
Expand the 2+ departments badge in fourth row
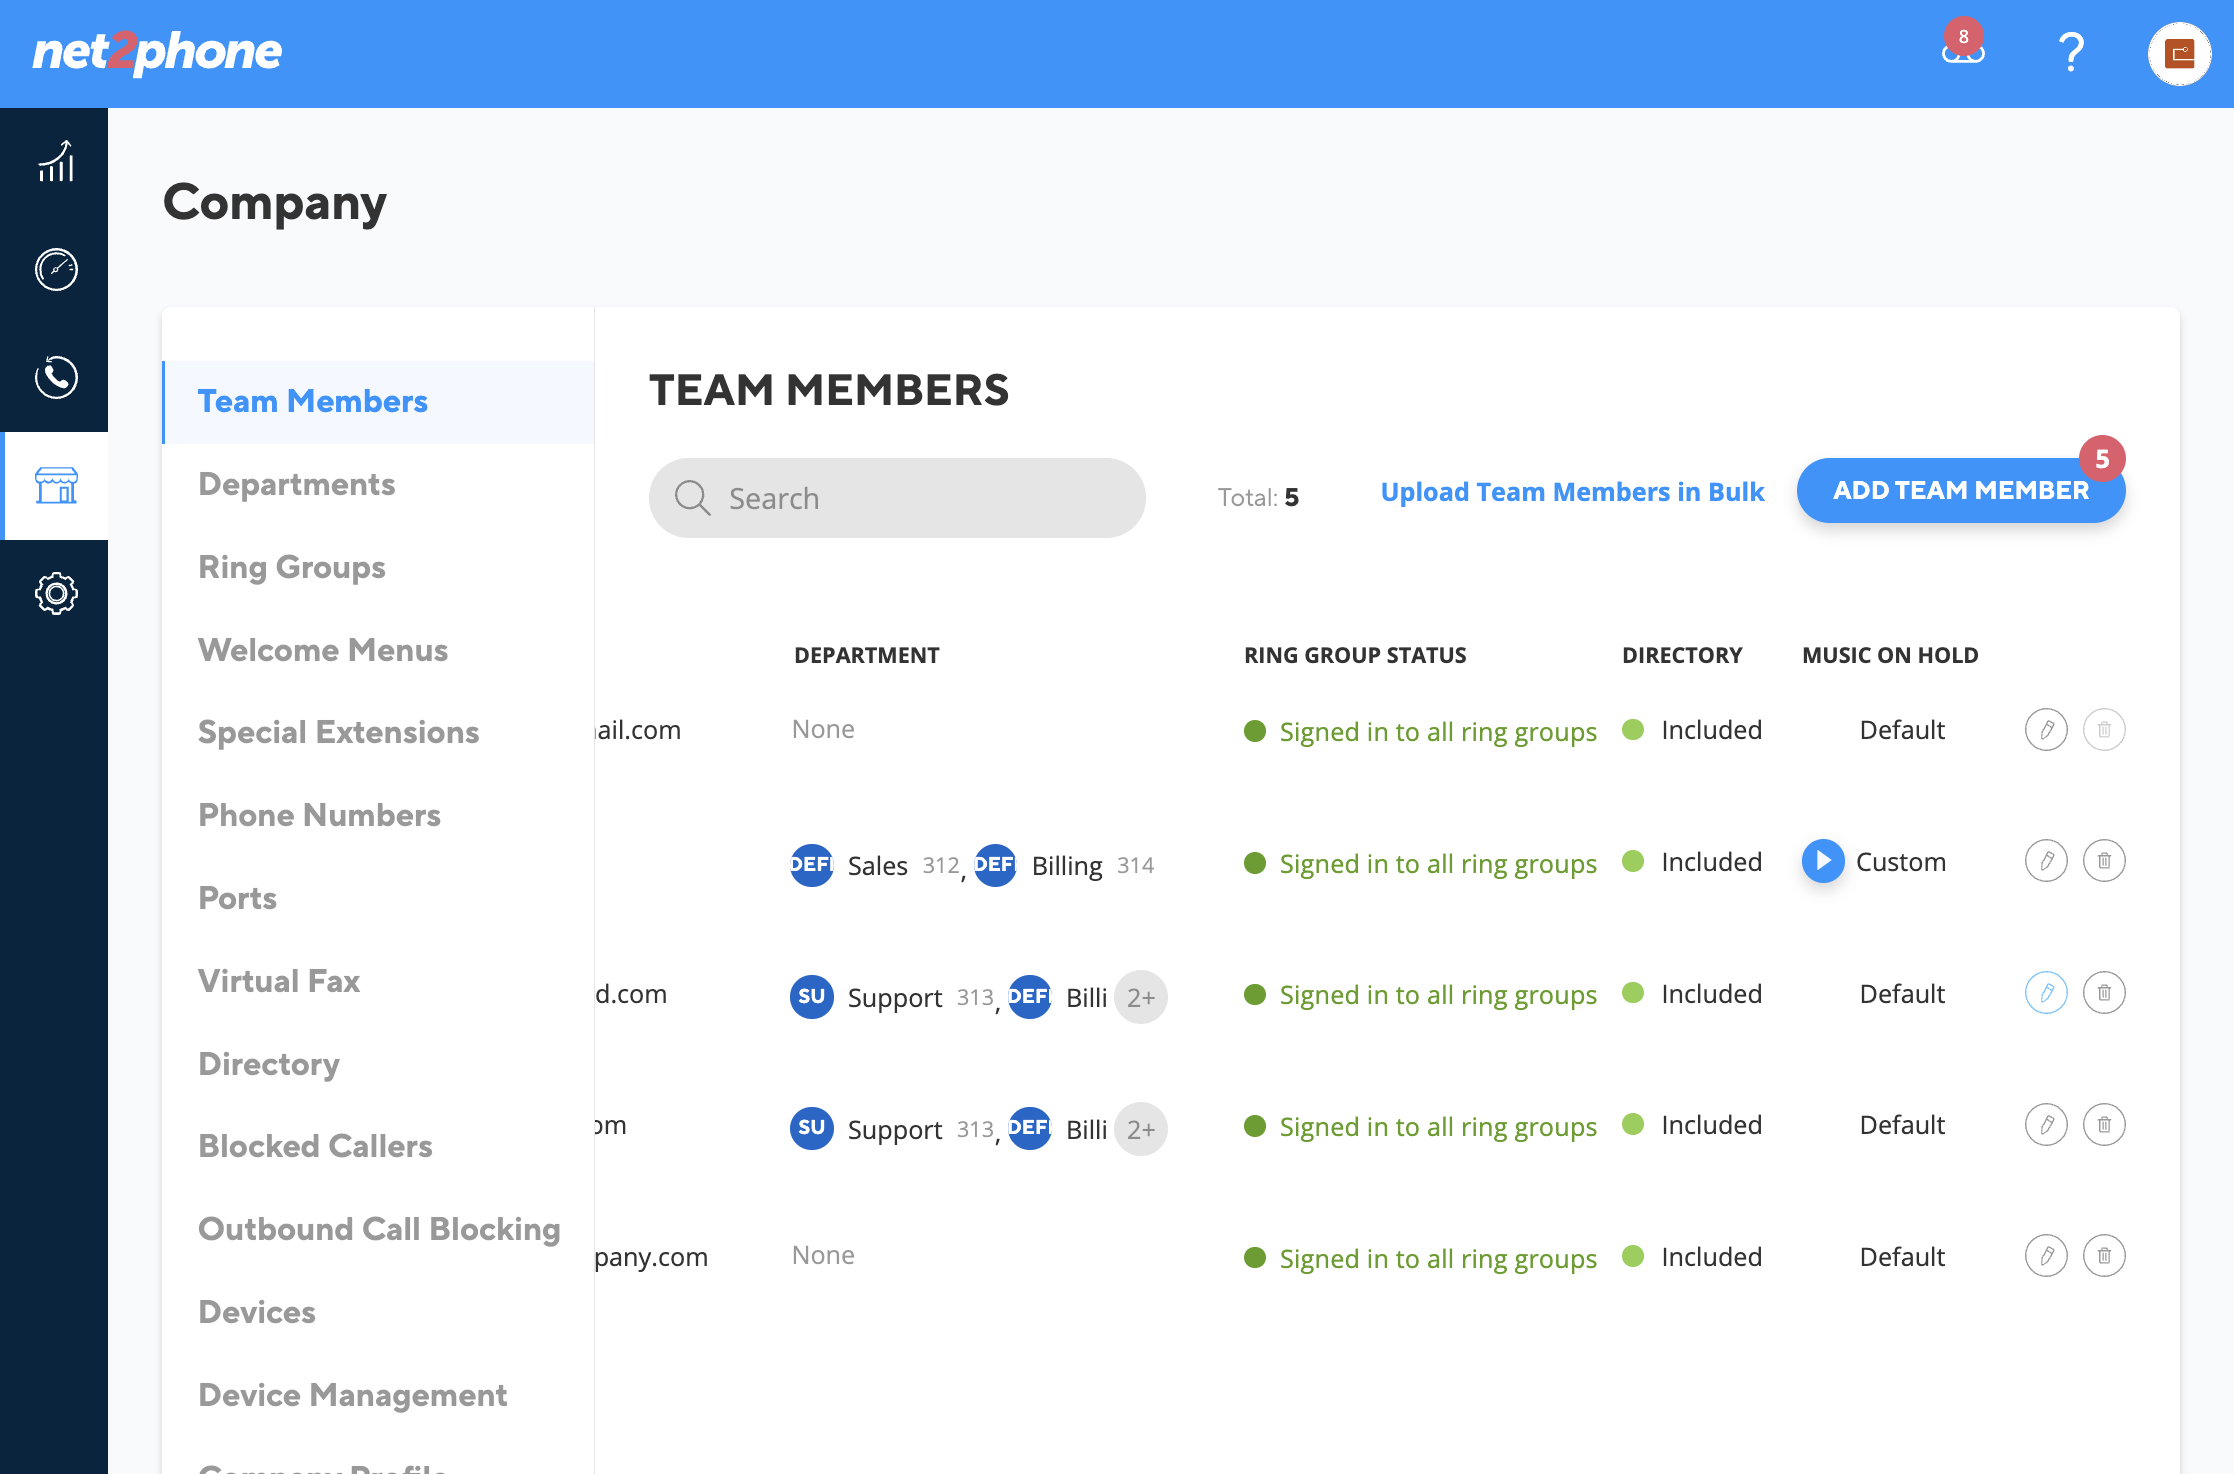[x=1141, y=1129]
